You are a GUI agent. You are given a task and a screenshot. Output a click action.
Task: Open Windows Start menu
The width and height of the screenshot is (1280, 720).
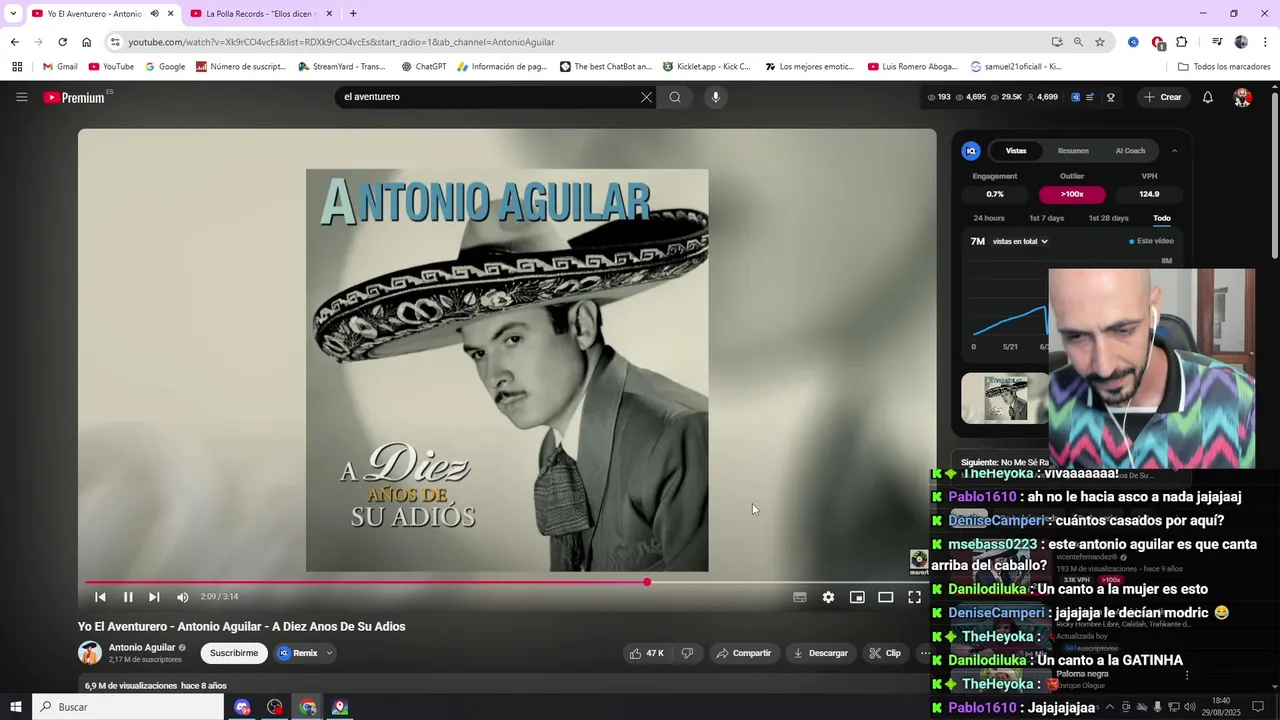click(x=16, y=707)
